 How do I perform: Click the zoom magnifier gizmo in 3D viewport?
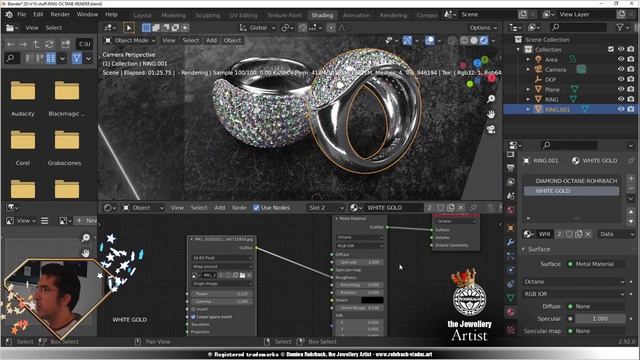click(x=491, y=99)
